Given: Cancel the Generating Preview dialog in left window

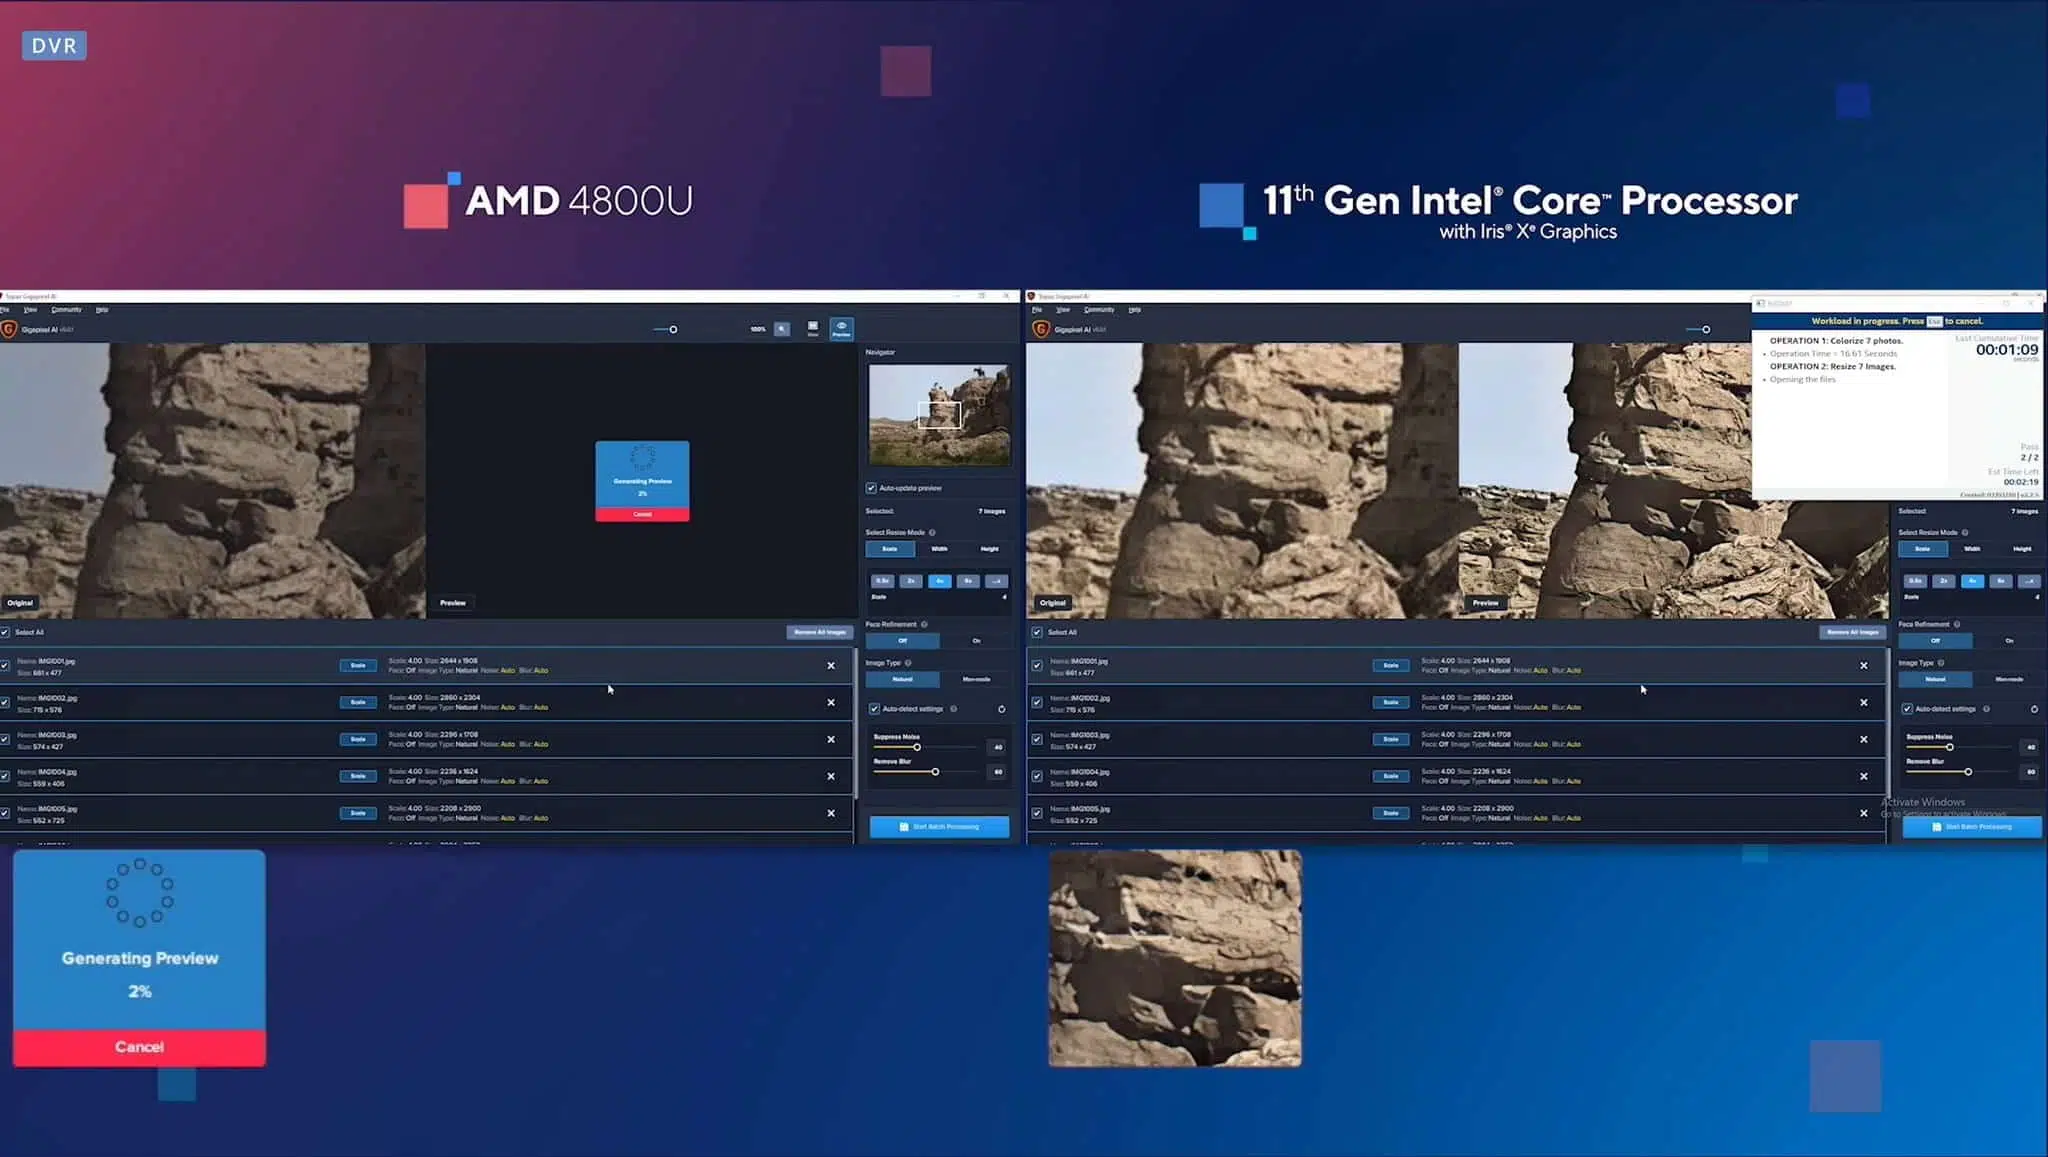Looking at the screenshot, I should coord(642,514).
